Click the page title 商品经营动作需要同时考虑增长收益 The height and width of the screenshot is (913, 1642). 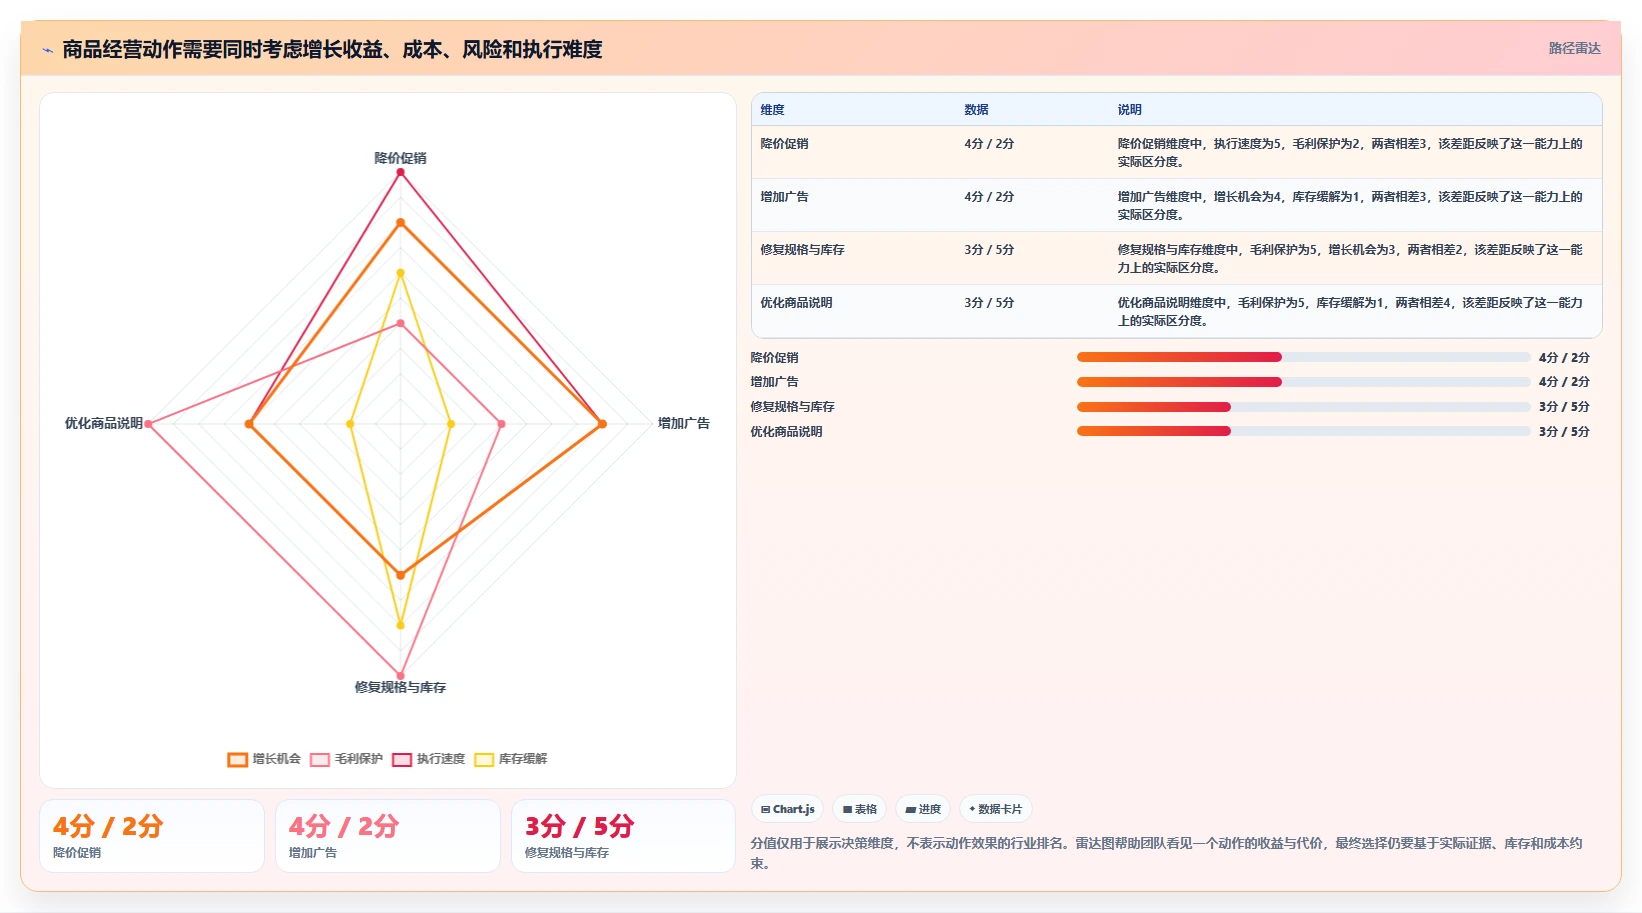332,50
